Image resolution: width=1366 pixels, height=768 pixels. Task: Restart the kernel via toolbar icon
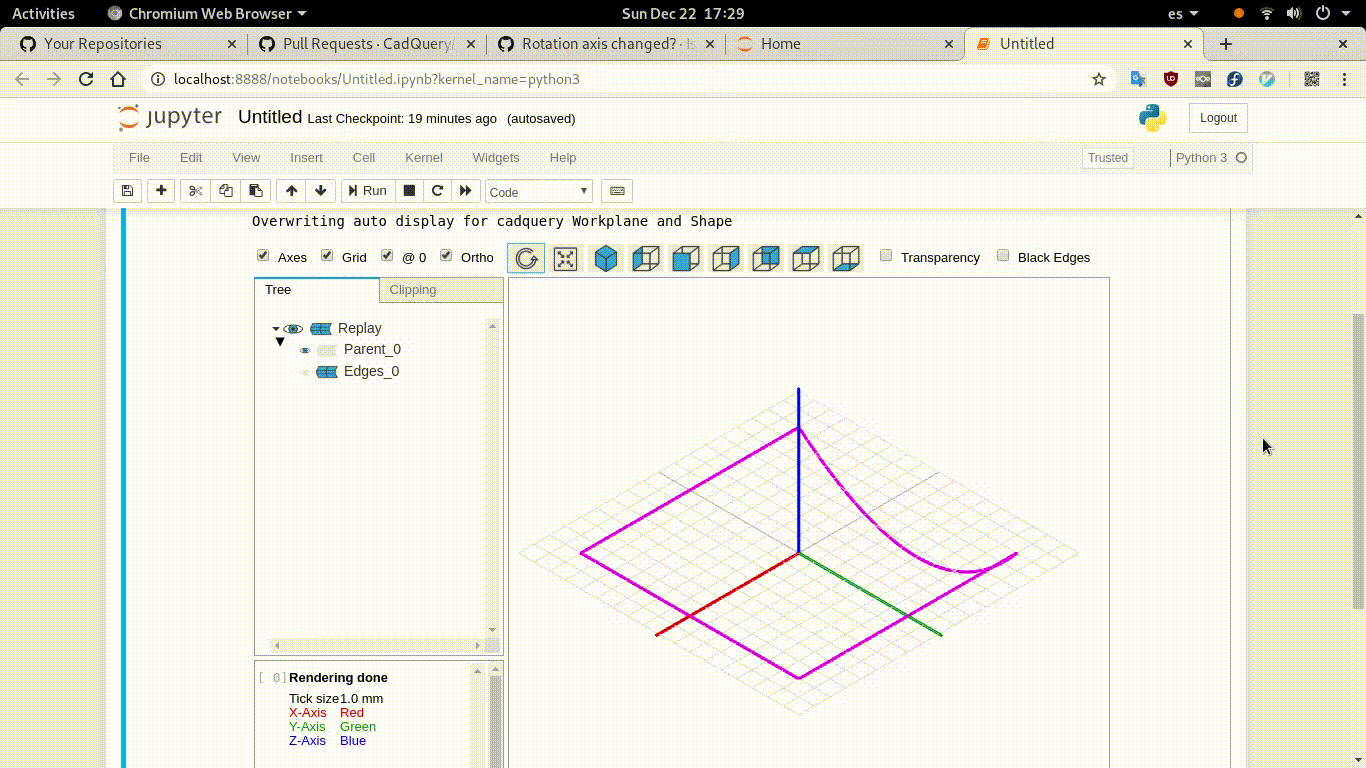(437, 191)
